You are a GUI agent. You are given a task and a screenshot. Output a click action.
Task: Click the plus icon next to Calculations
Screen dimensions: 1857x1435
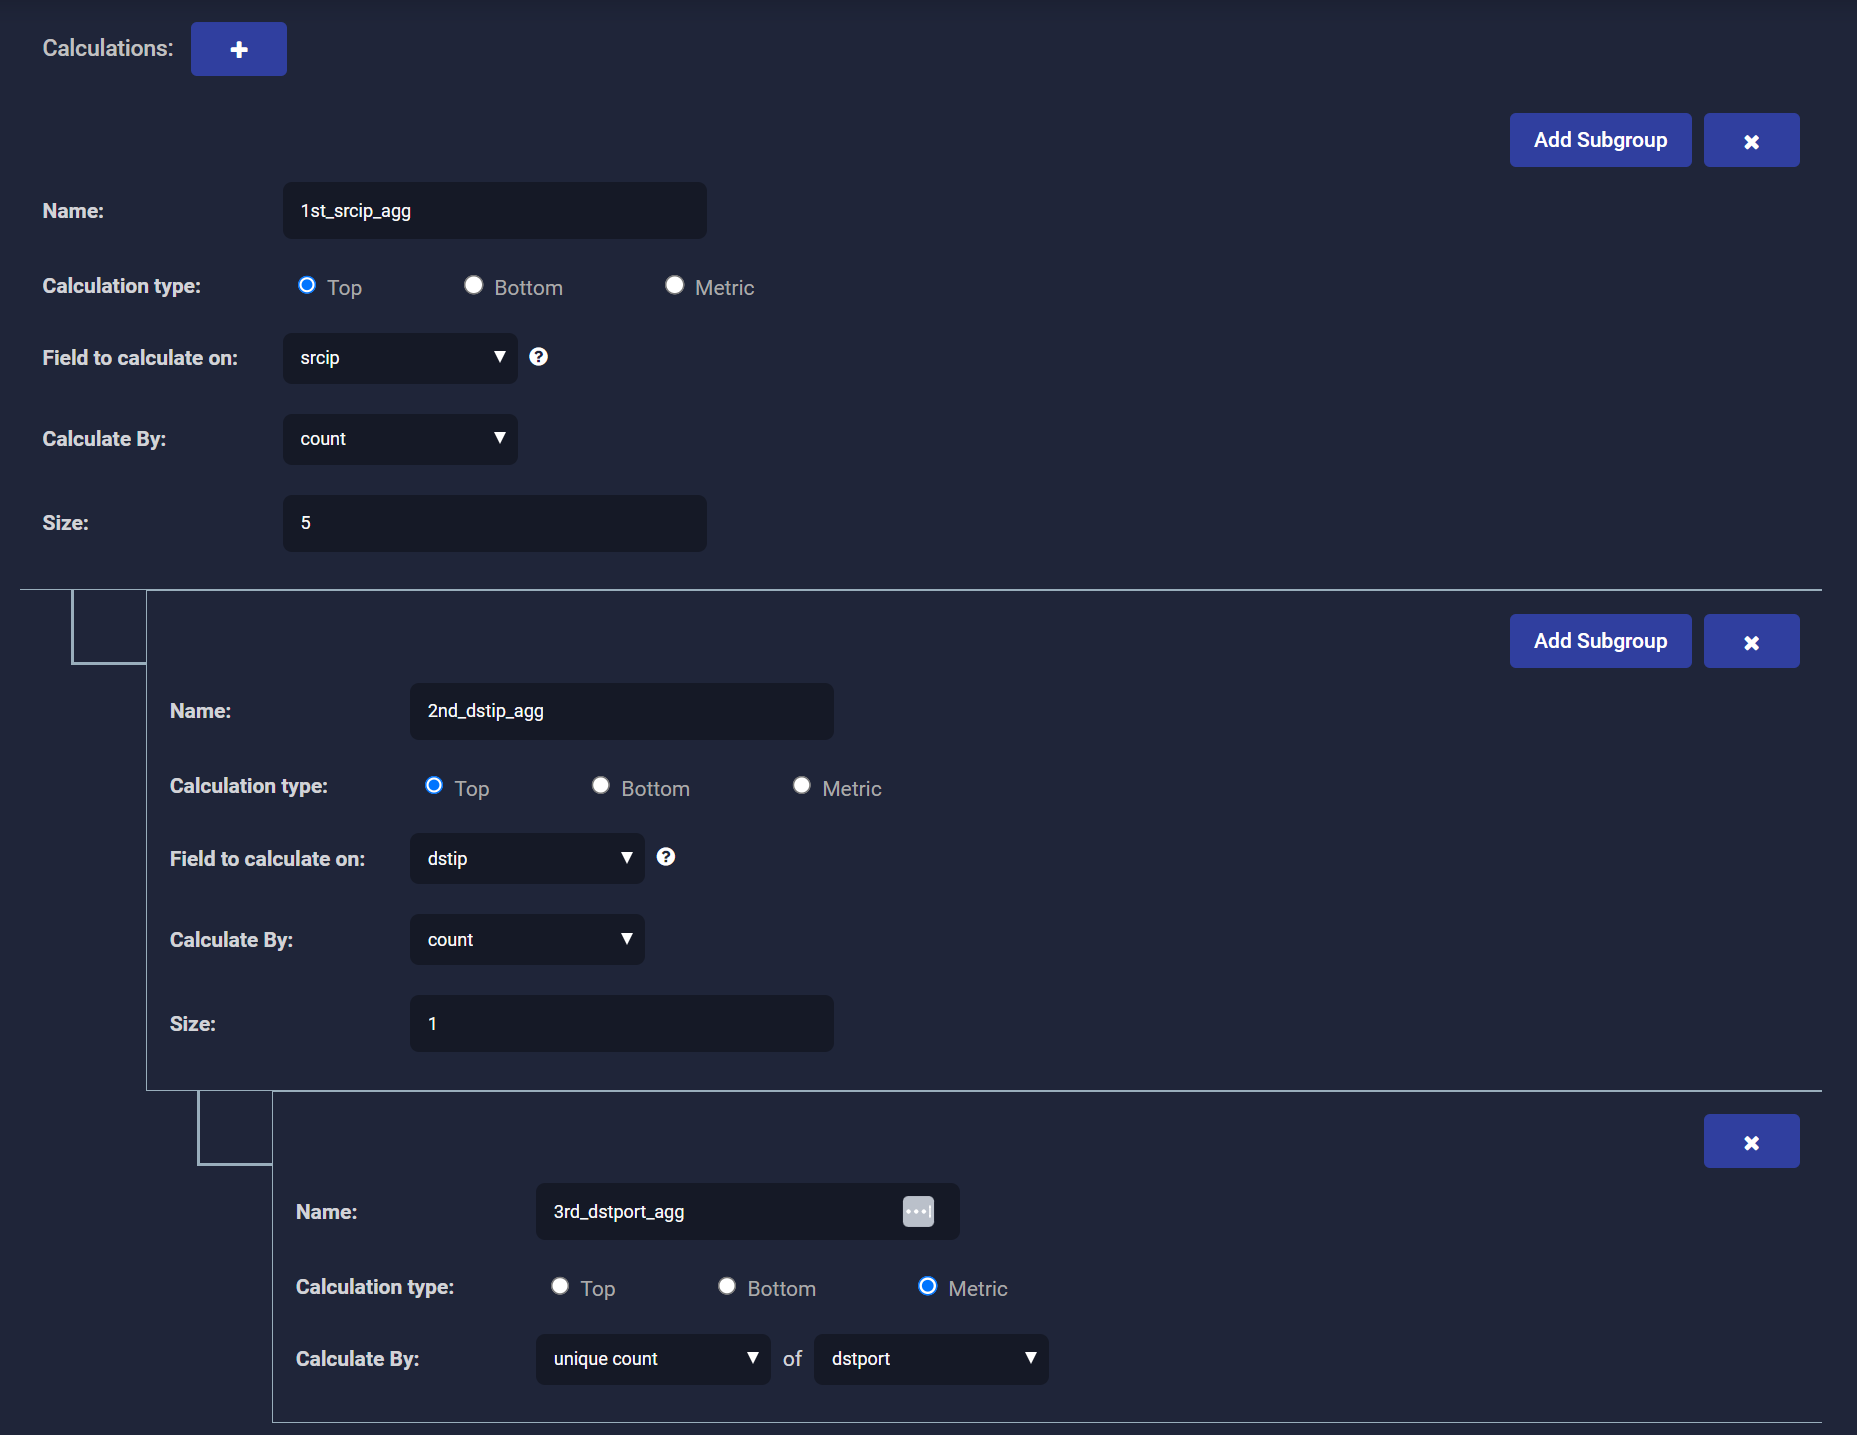pos(238,49)
